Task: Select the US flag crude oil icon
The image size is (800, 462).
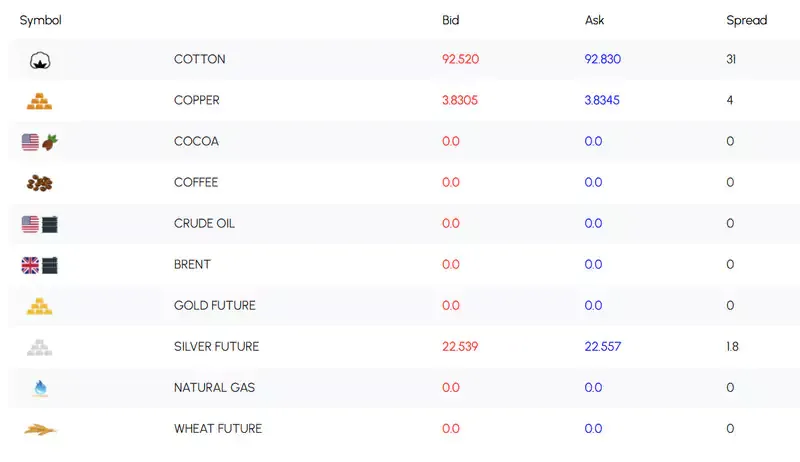Action: coord(40,224)
